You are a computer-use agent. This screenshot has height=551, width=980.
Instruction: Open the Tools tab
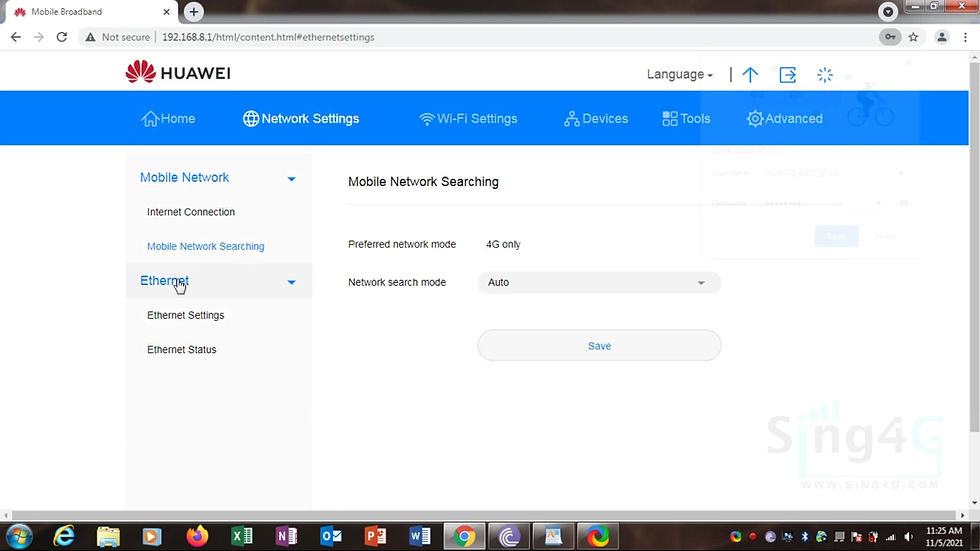point(686,119)
